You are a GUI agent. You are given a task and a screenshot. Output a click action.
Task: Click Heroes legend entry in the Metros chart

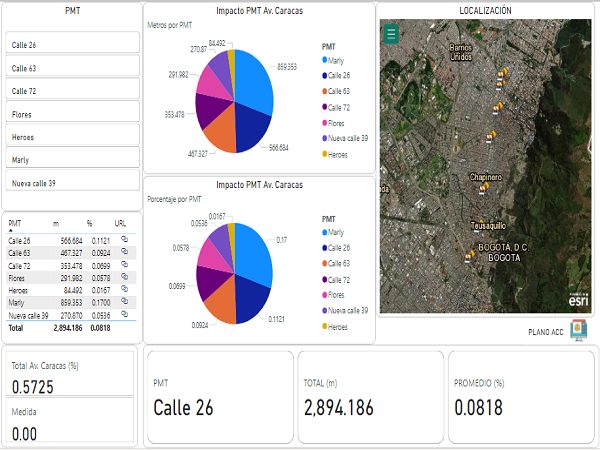coord(335,155)
